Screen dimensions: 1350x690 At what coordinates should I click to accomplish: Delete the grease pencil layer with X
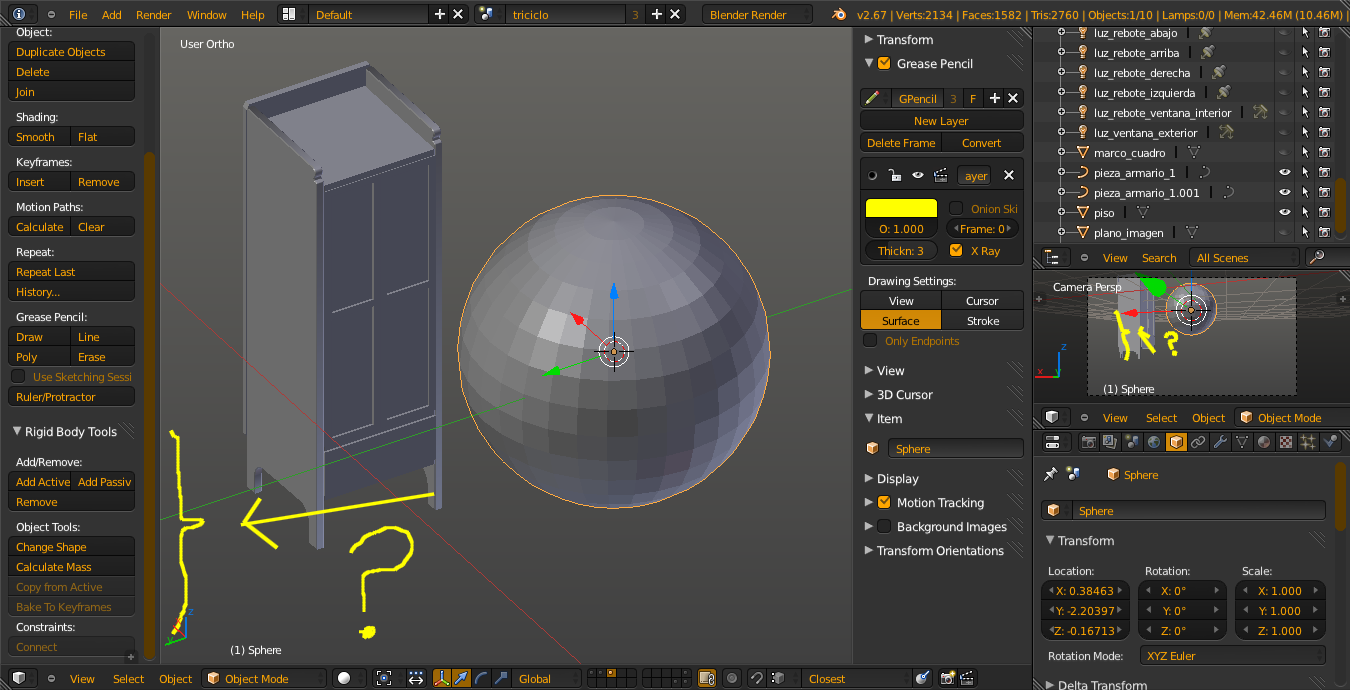[x=1009, y=175]
